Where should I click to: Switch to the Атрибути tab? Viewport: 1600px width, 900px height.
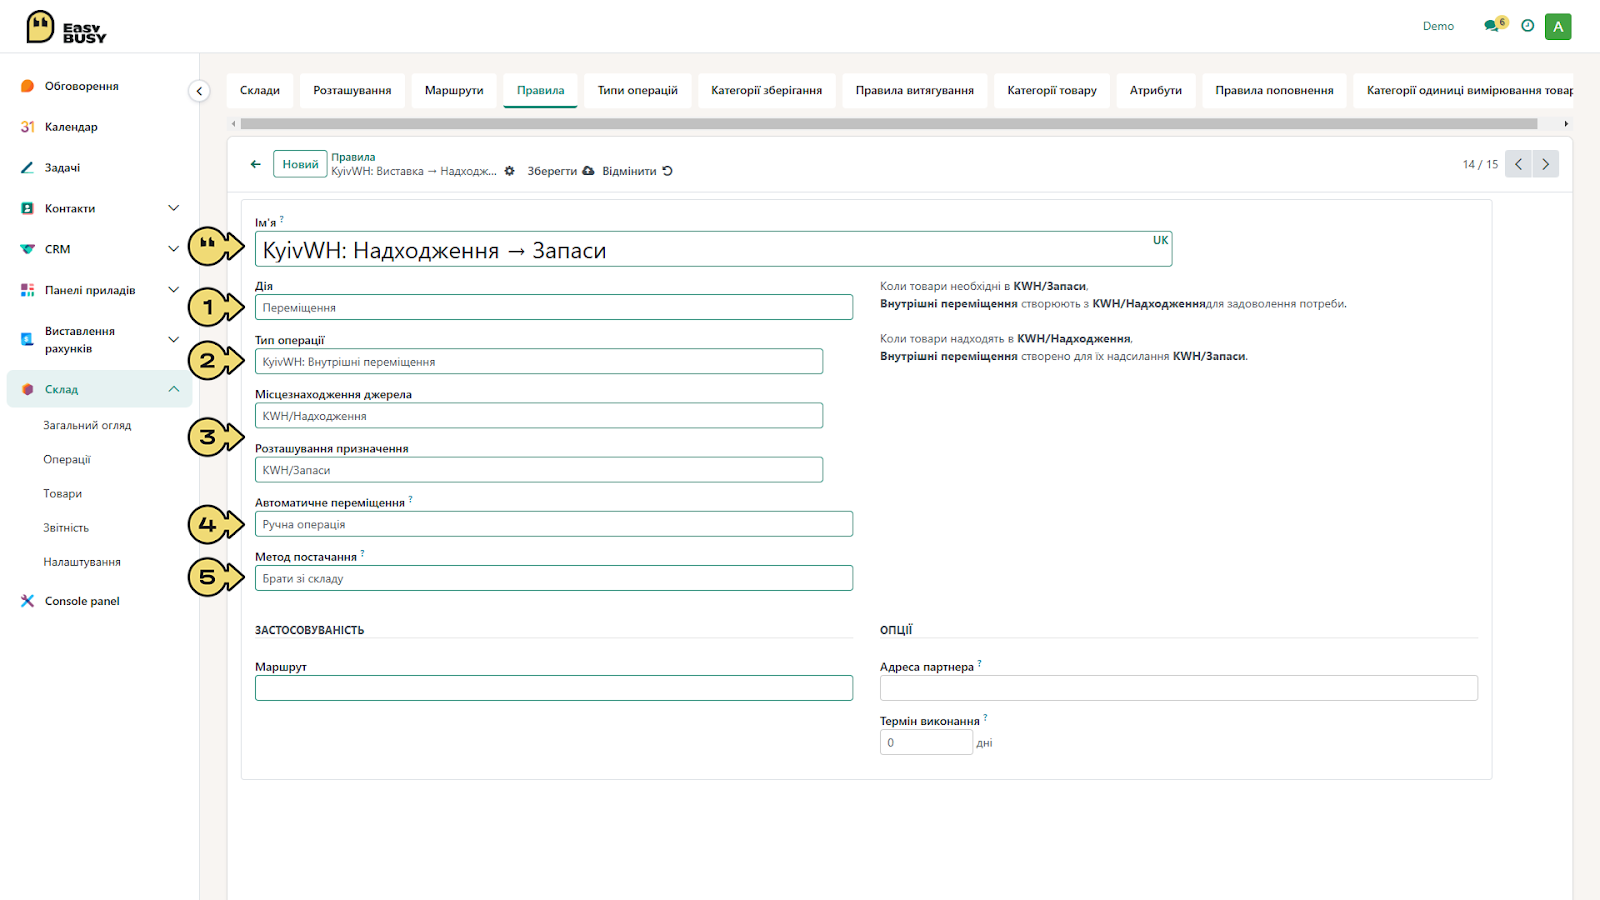point(1156,90)
